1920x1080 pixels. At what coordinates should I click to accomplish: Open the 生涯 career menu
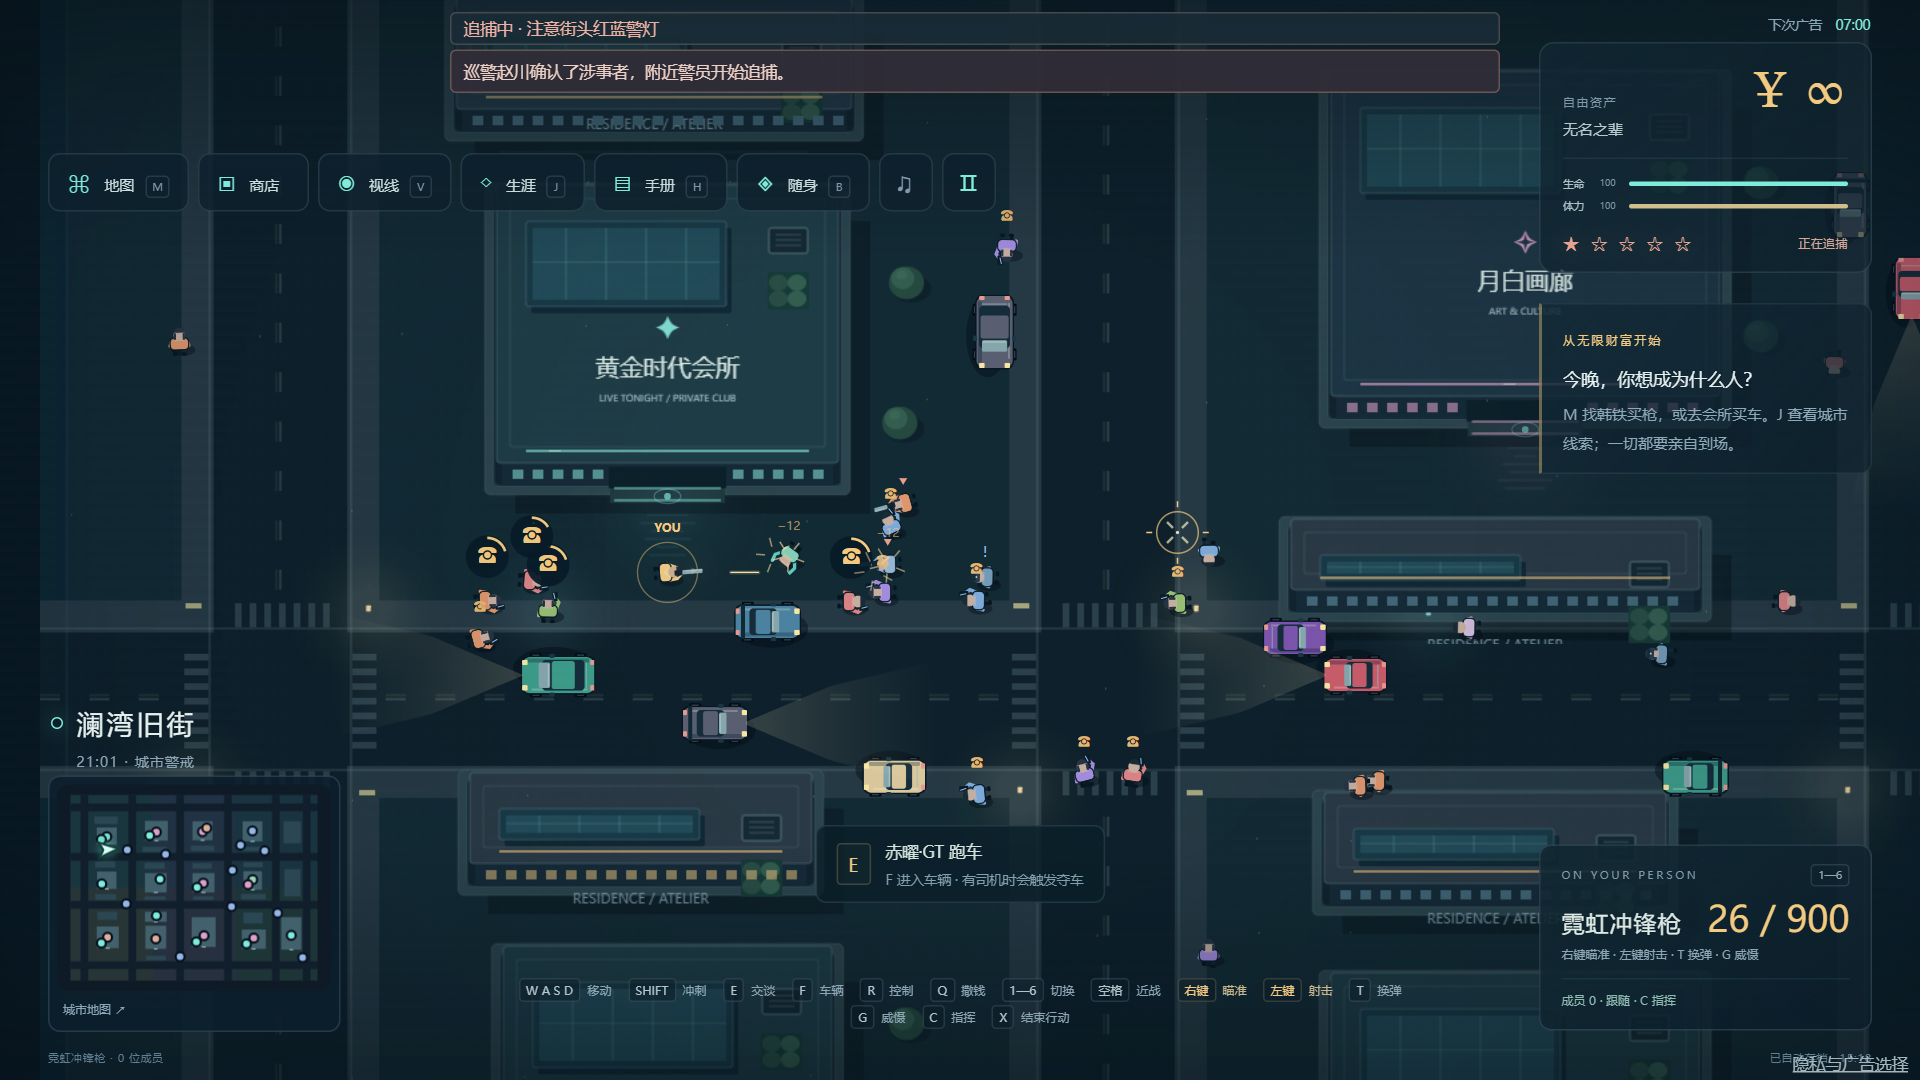point(522,184)
